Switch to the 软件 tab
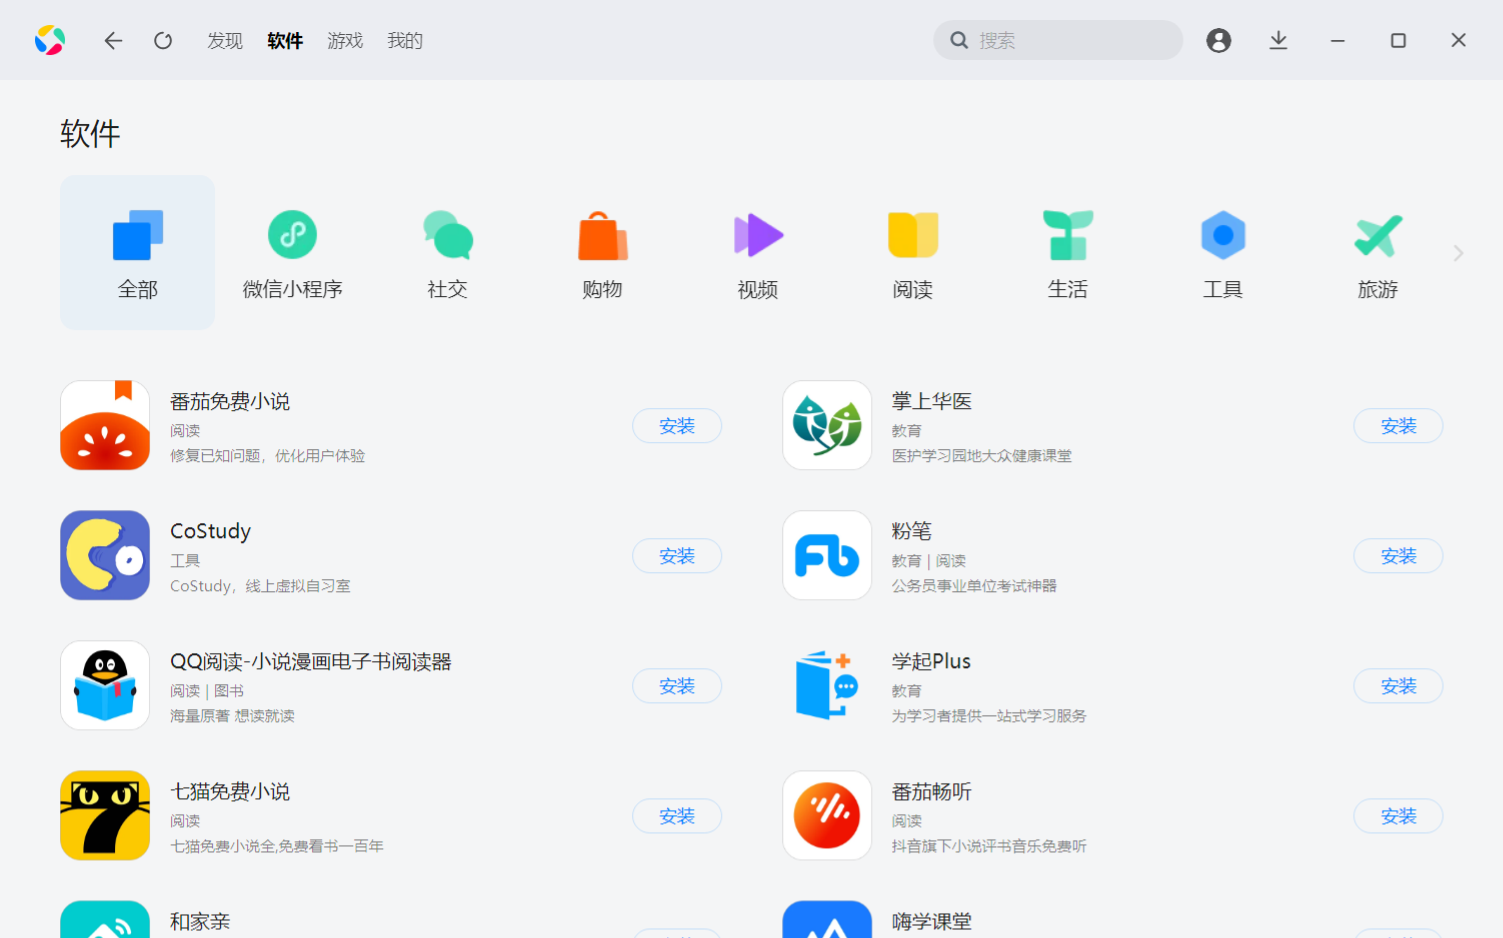This screenshot has width=1503, height=938. coord(285,40)
